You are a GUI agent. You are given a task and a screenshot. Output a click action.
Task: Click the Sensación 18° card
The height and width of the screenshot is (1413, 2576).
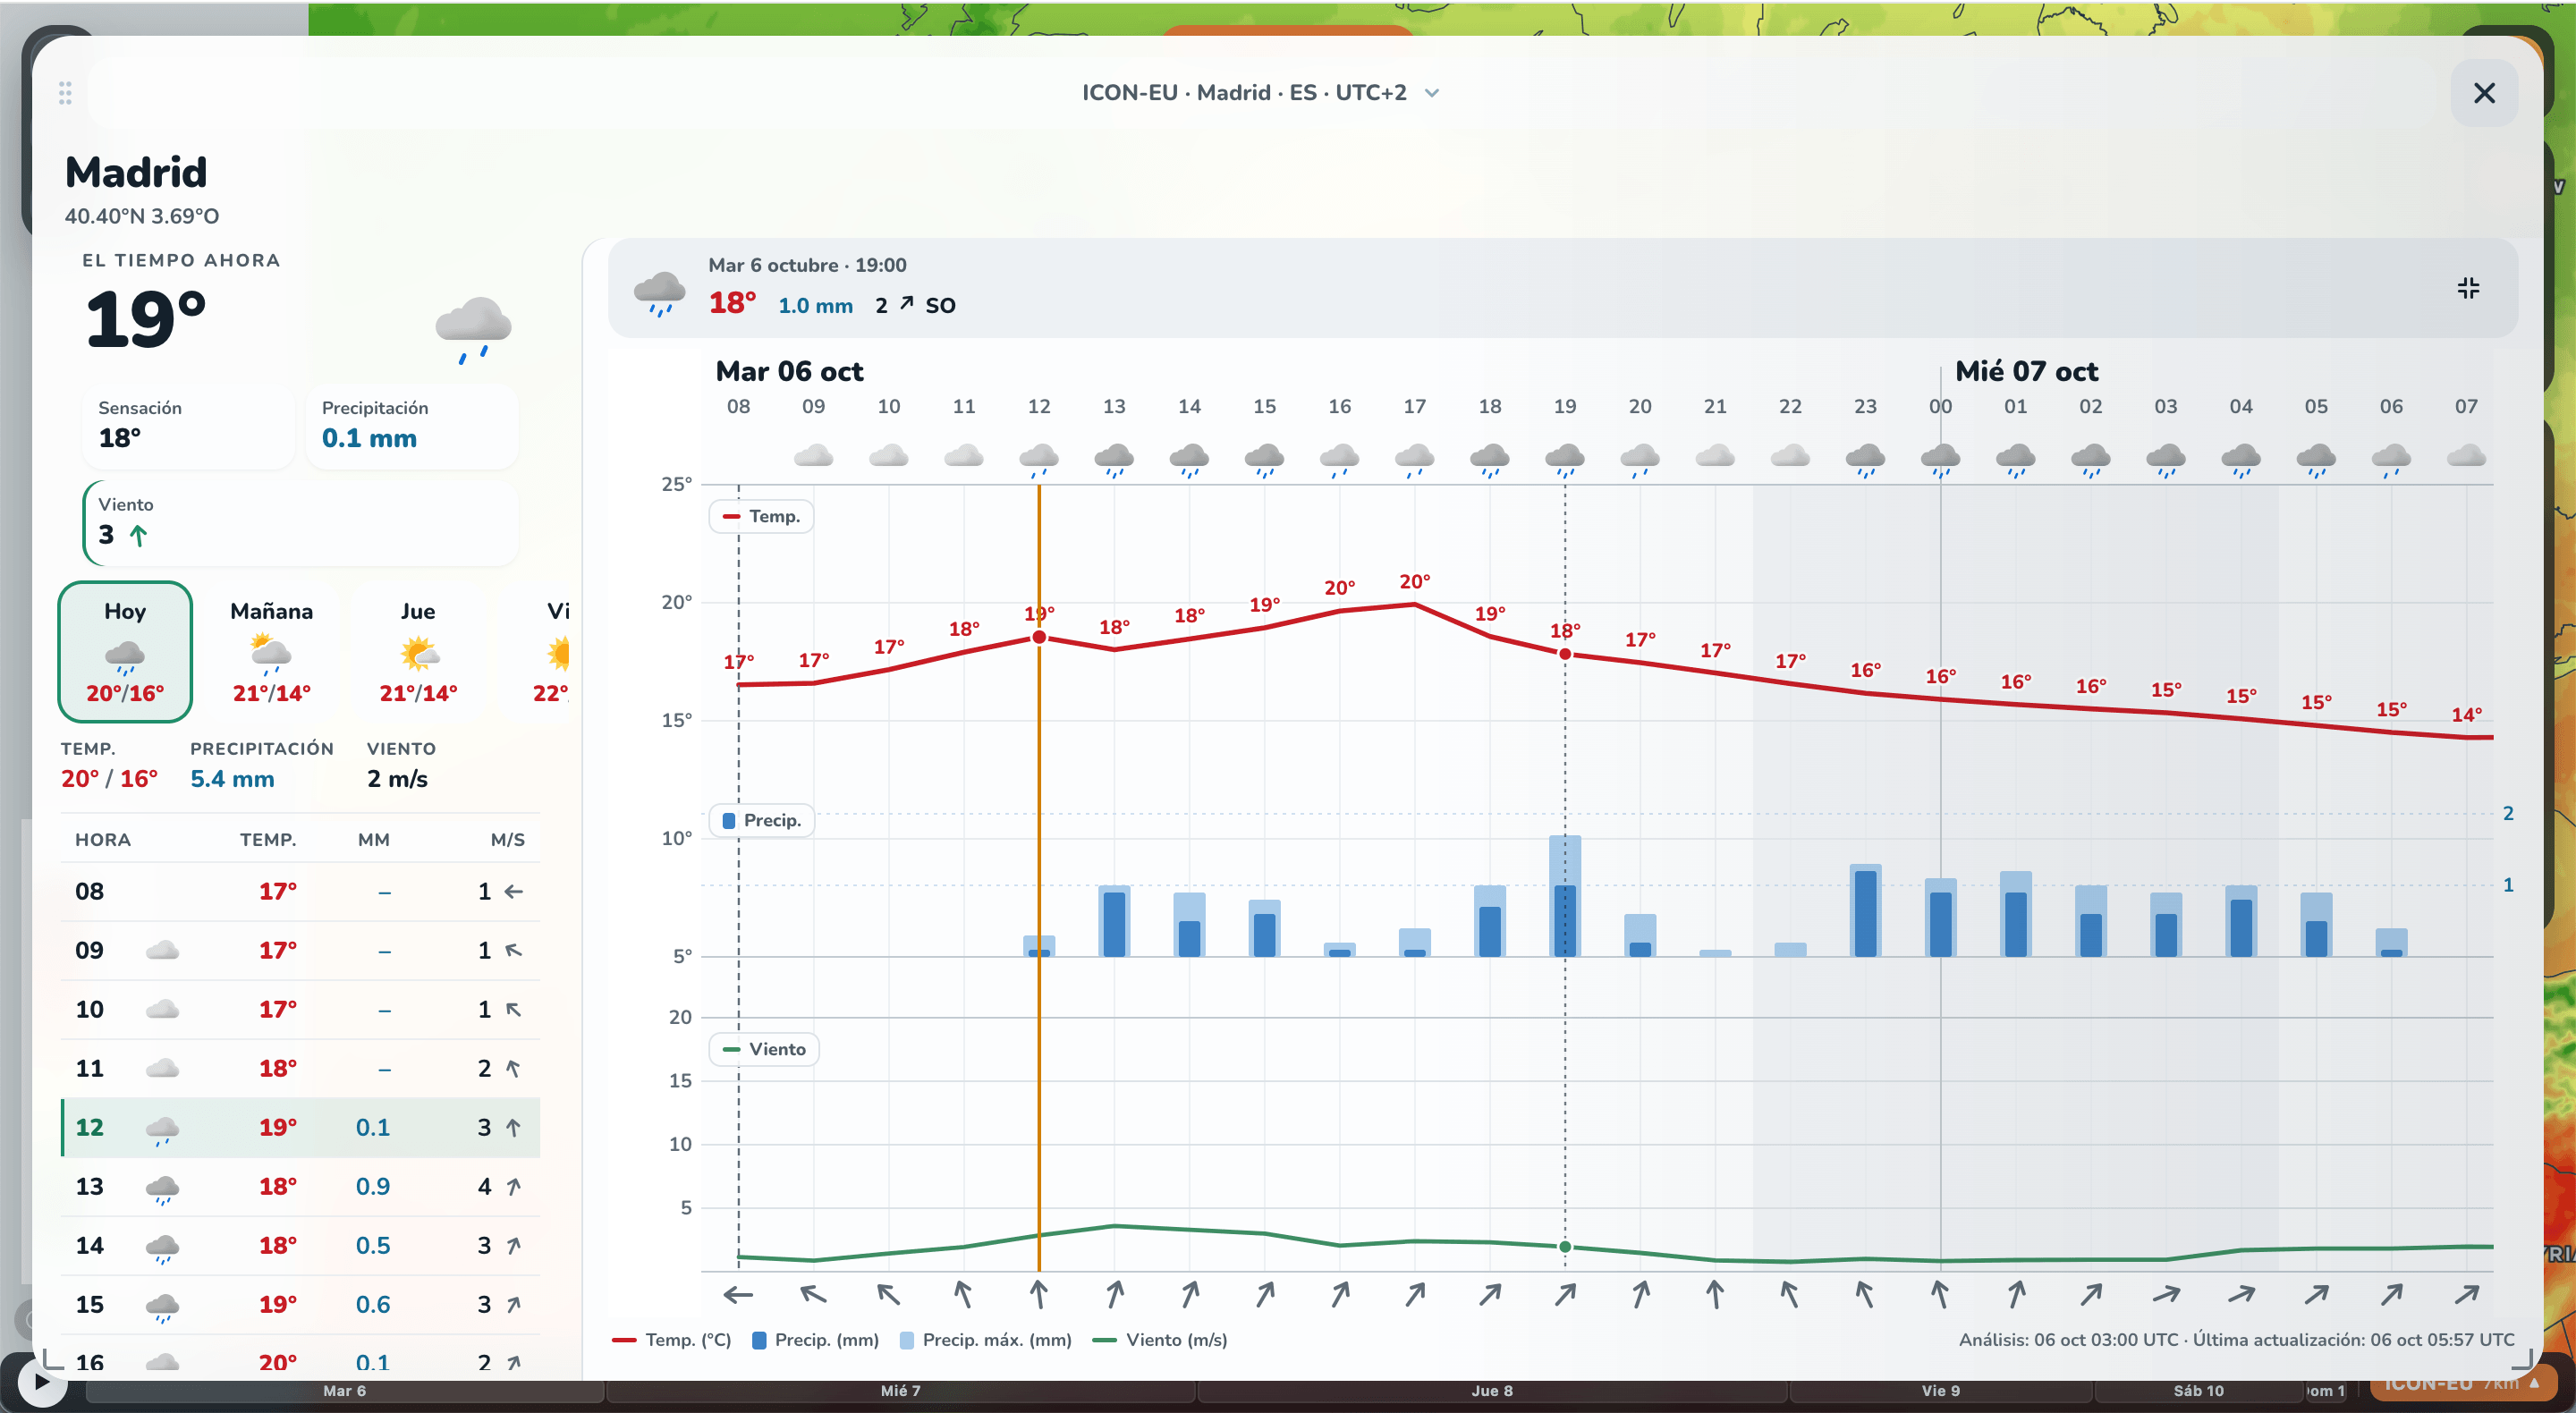coord(188,426)
